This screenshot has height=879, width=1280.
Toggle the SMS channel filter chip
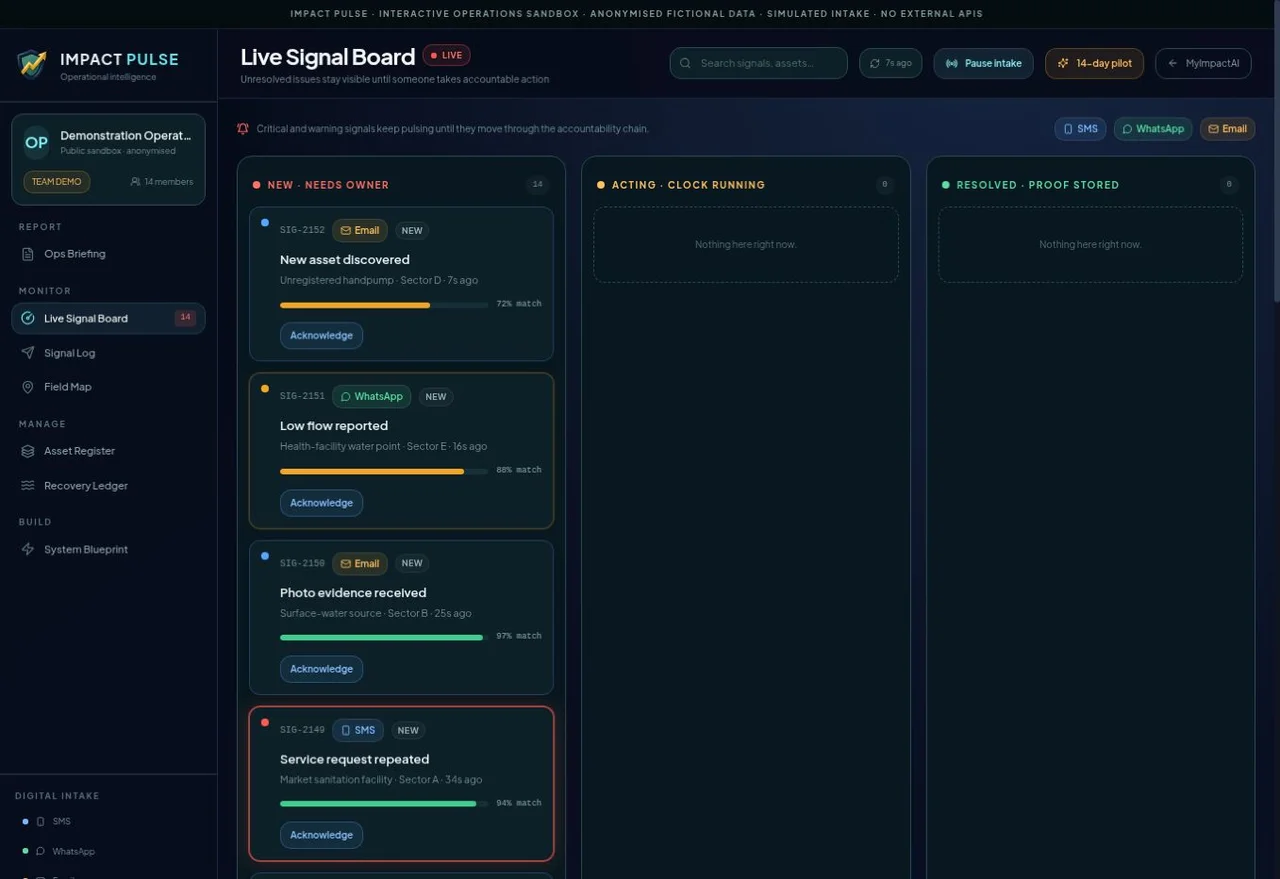[x=1080, y=129]
